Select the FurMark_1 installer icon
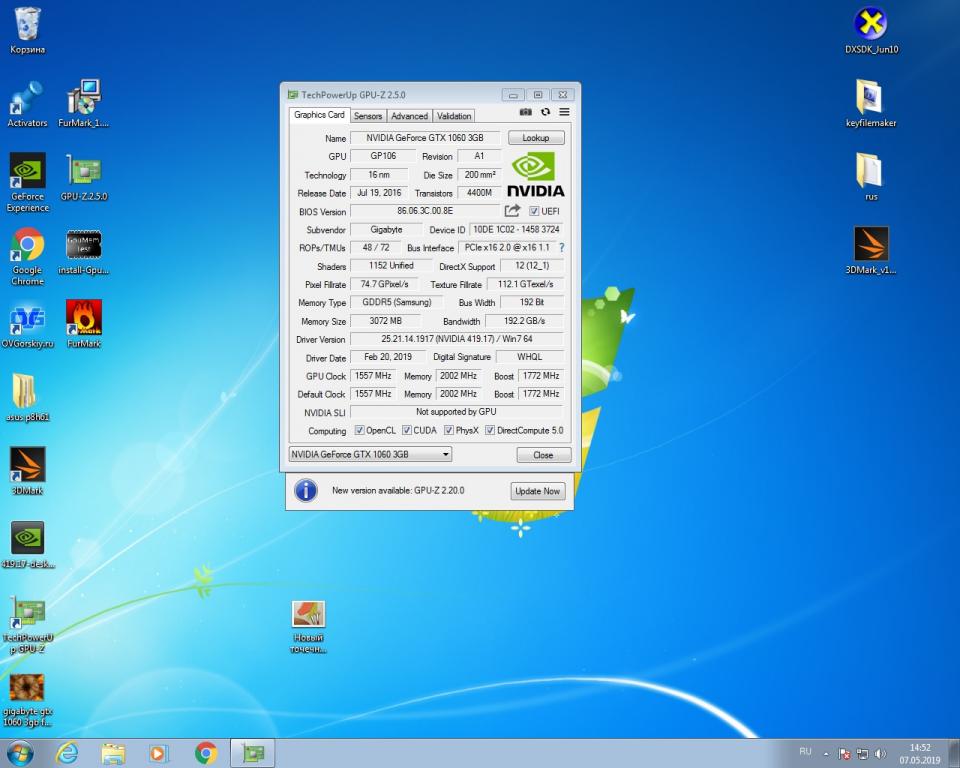 (x=84, y=104)
